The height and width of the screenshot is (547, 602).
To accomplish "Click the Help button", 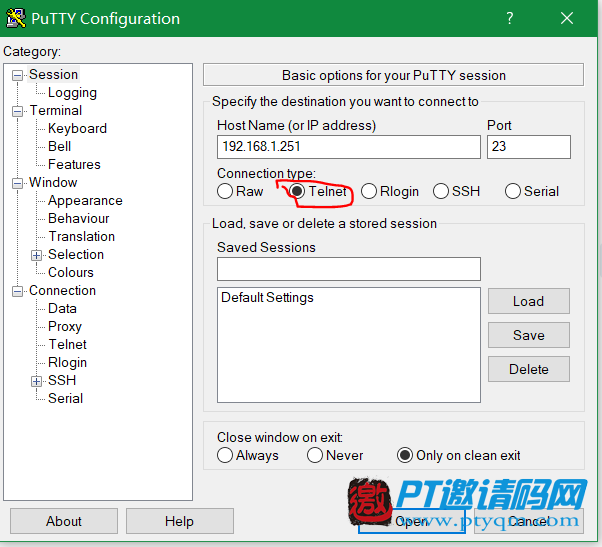I will click(x=180, y=521).
